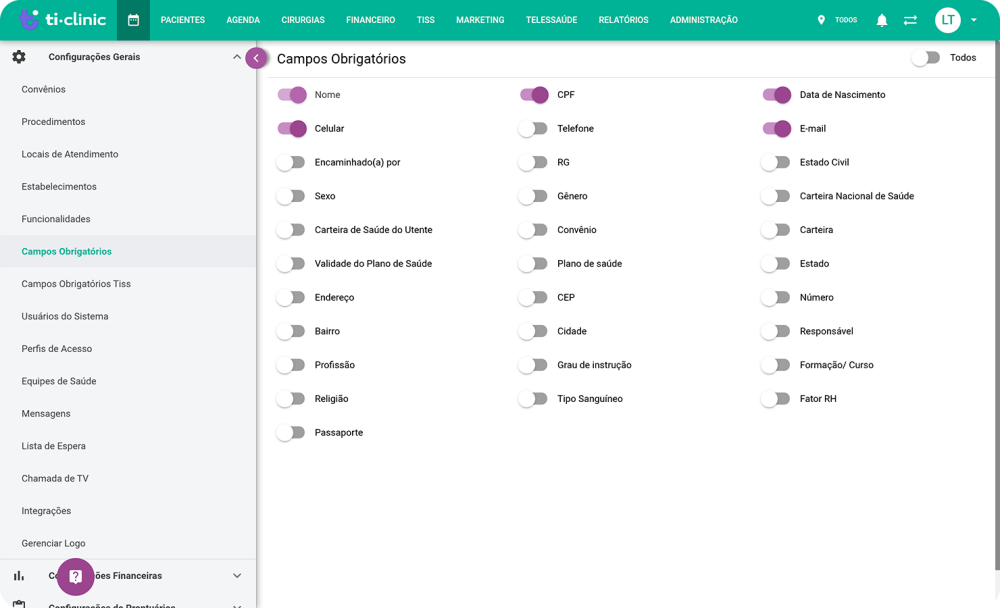Enable the Convênio toggle
Screen dimensions: 1000x608
coord(533,230)
